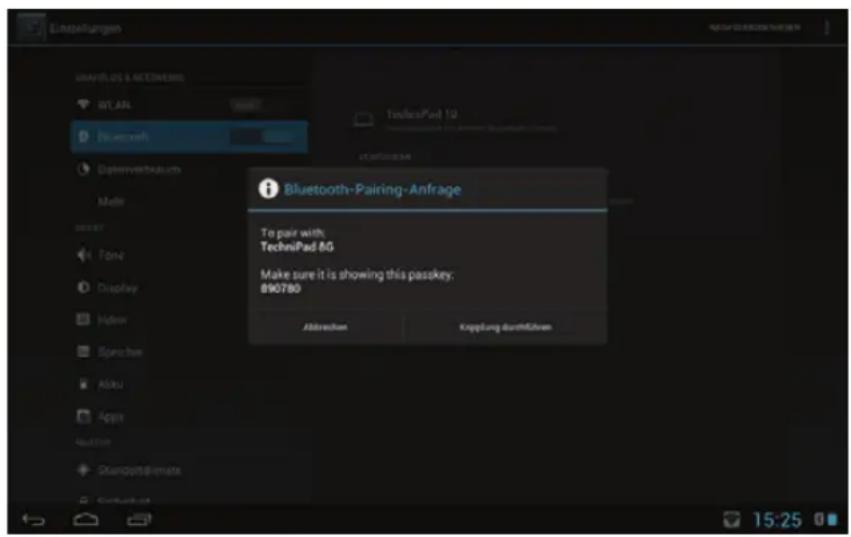Tap the Home navigation button

(86, 520)
